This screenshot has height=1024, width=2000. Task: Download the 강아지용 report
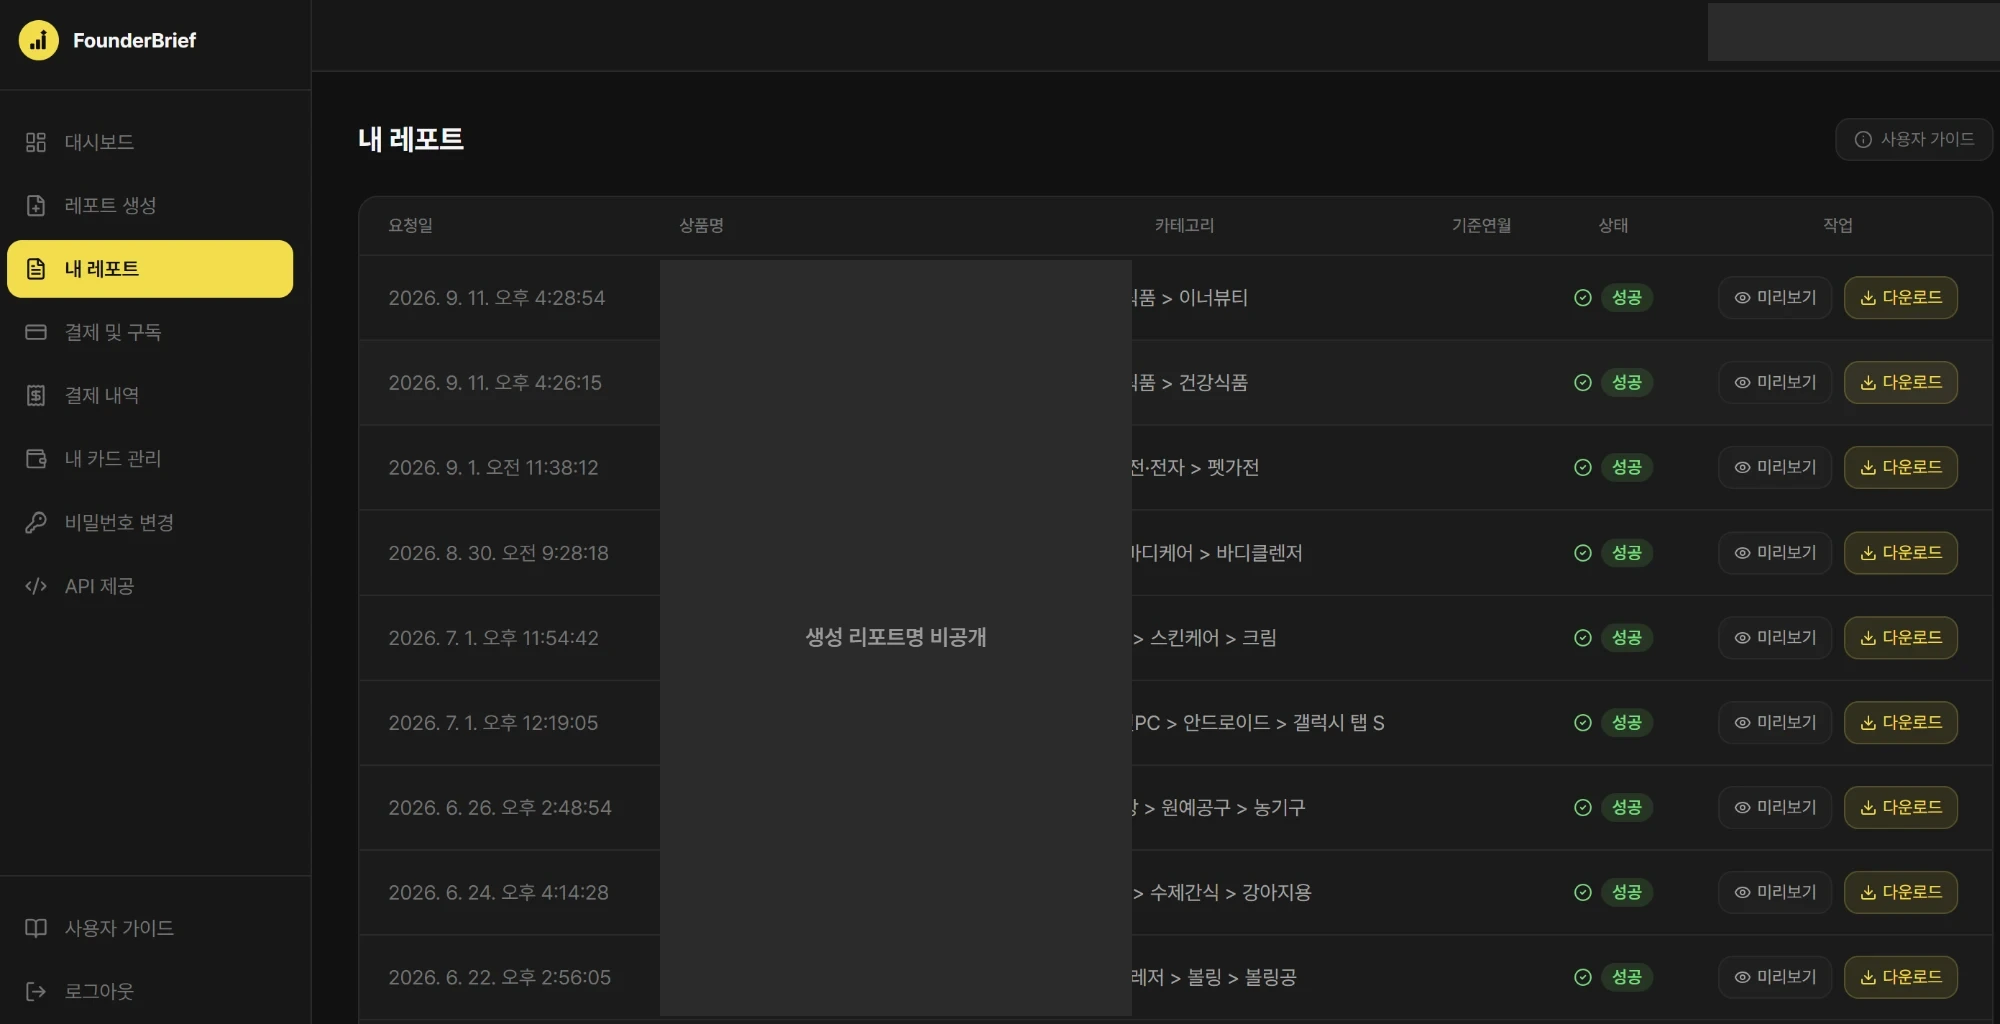[x=1901, y=893]
